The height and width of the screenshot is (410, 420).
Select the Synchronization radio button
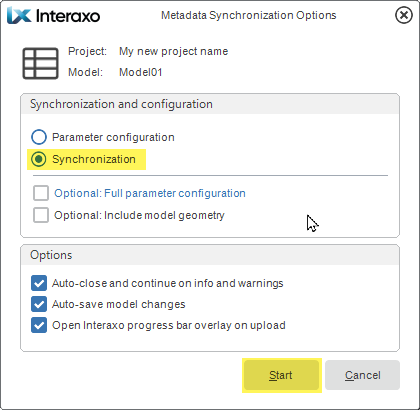click(x=39, y=159)
